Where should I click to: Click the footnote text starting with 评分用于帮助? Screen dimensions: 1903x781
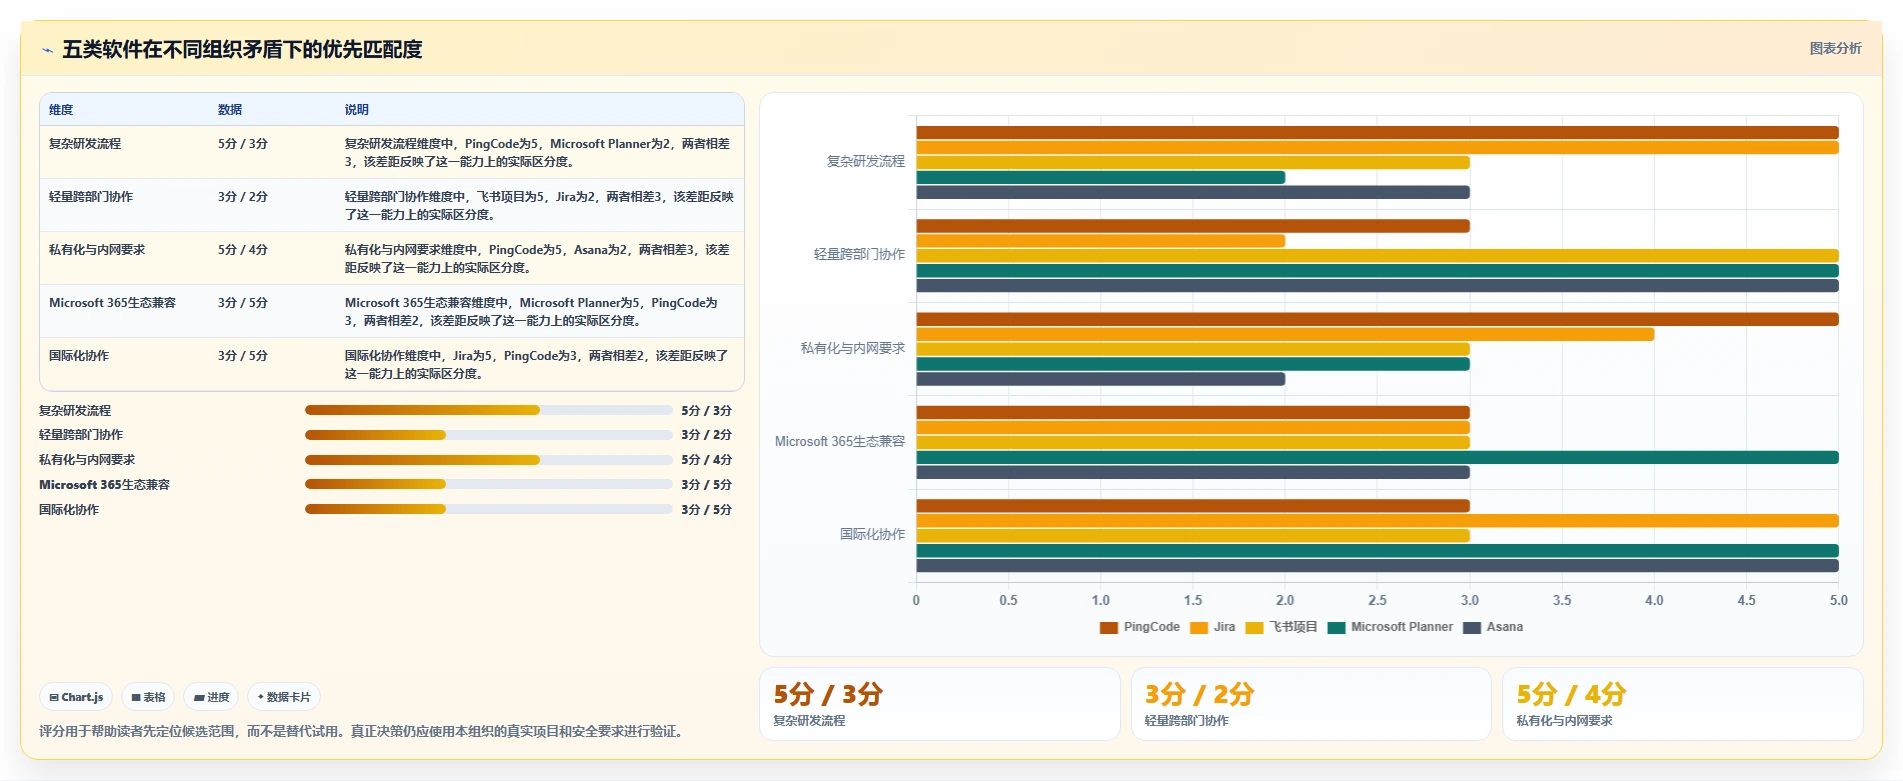[x=363, y=731]
